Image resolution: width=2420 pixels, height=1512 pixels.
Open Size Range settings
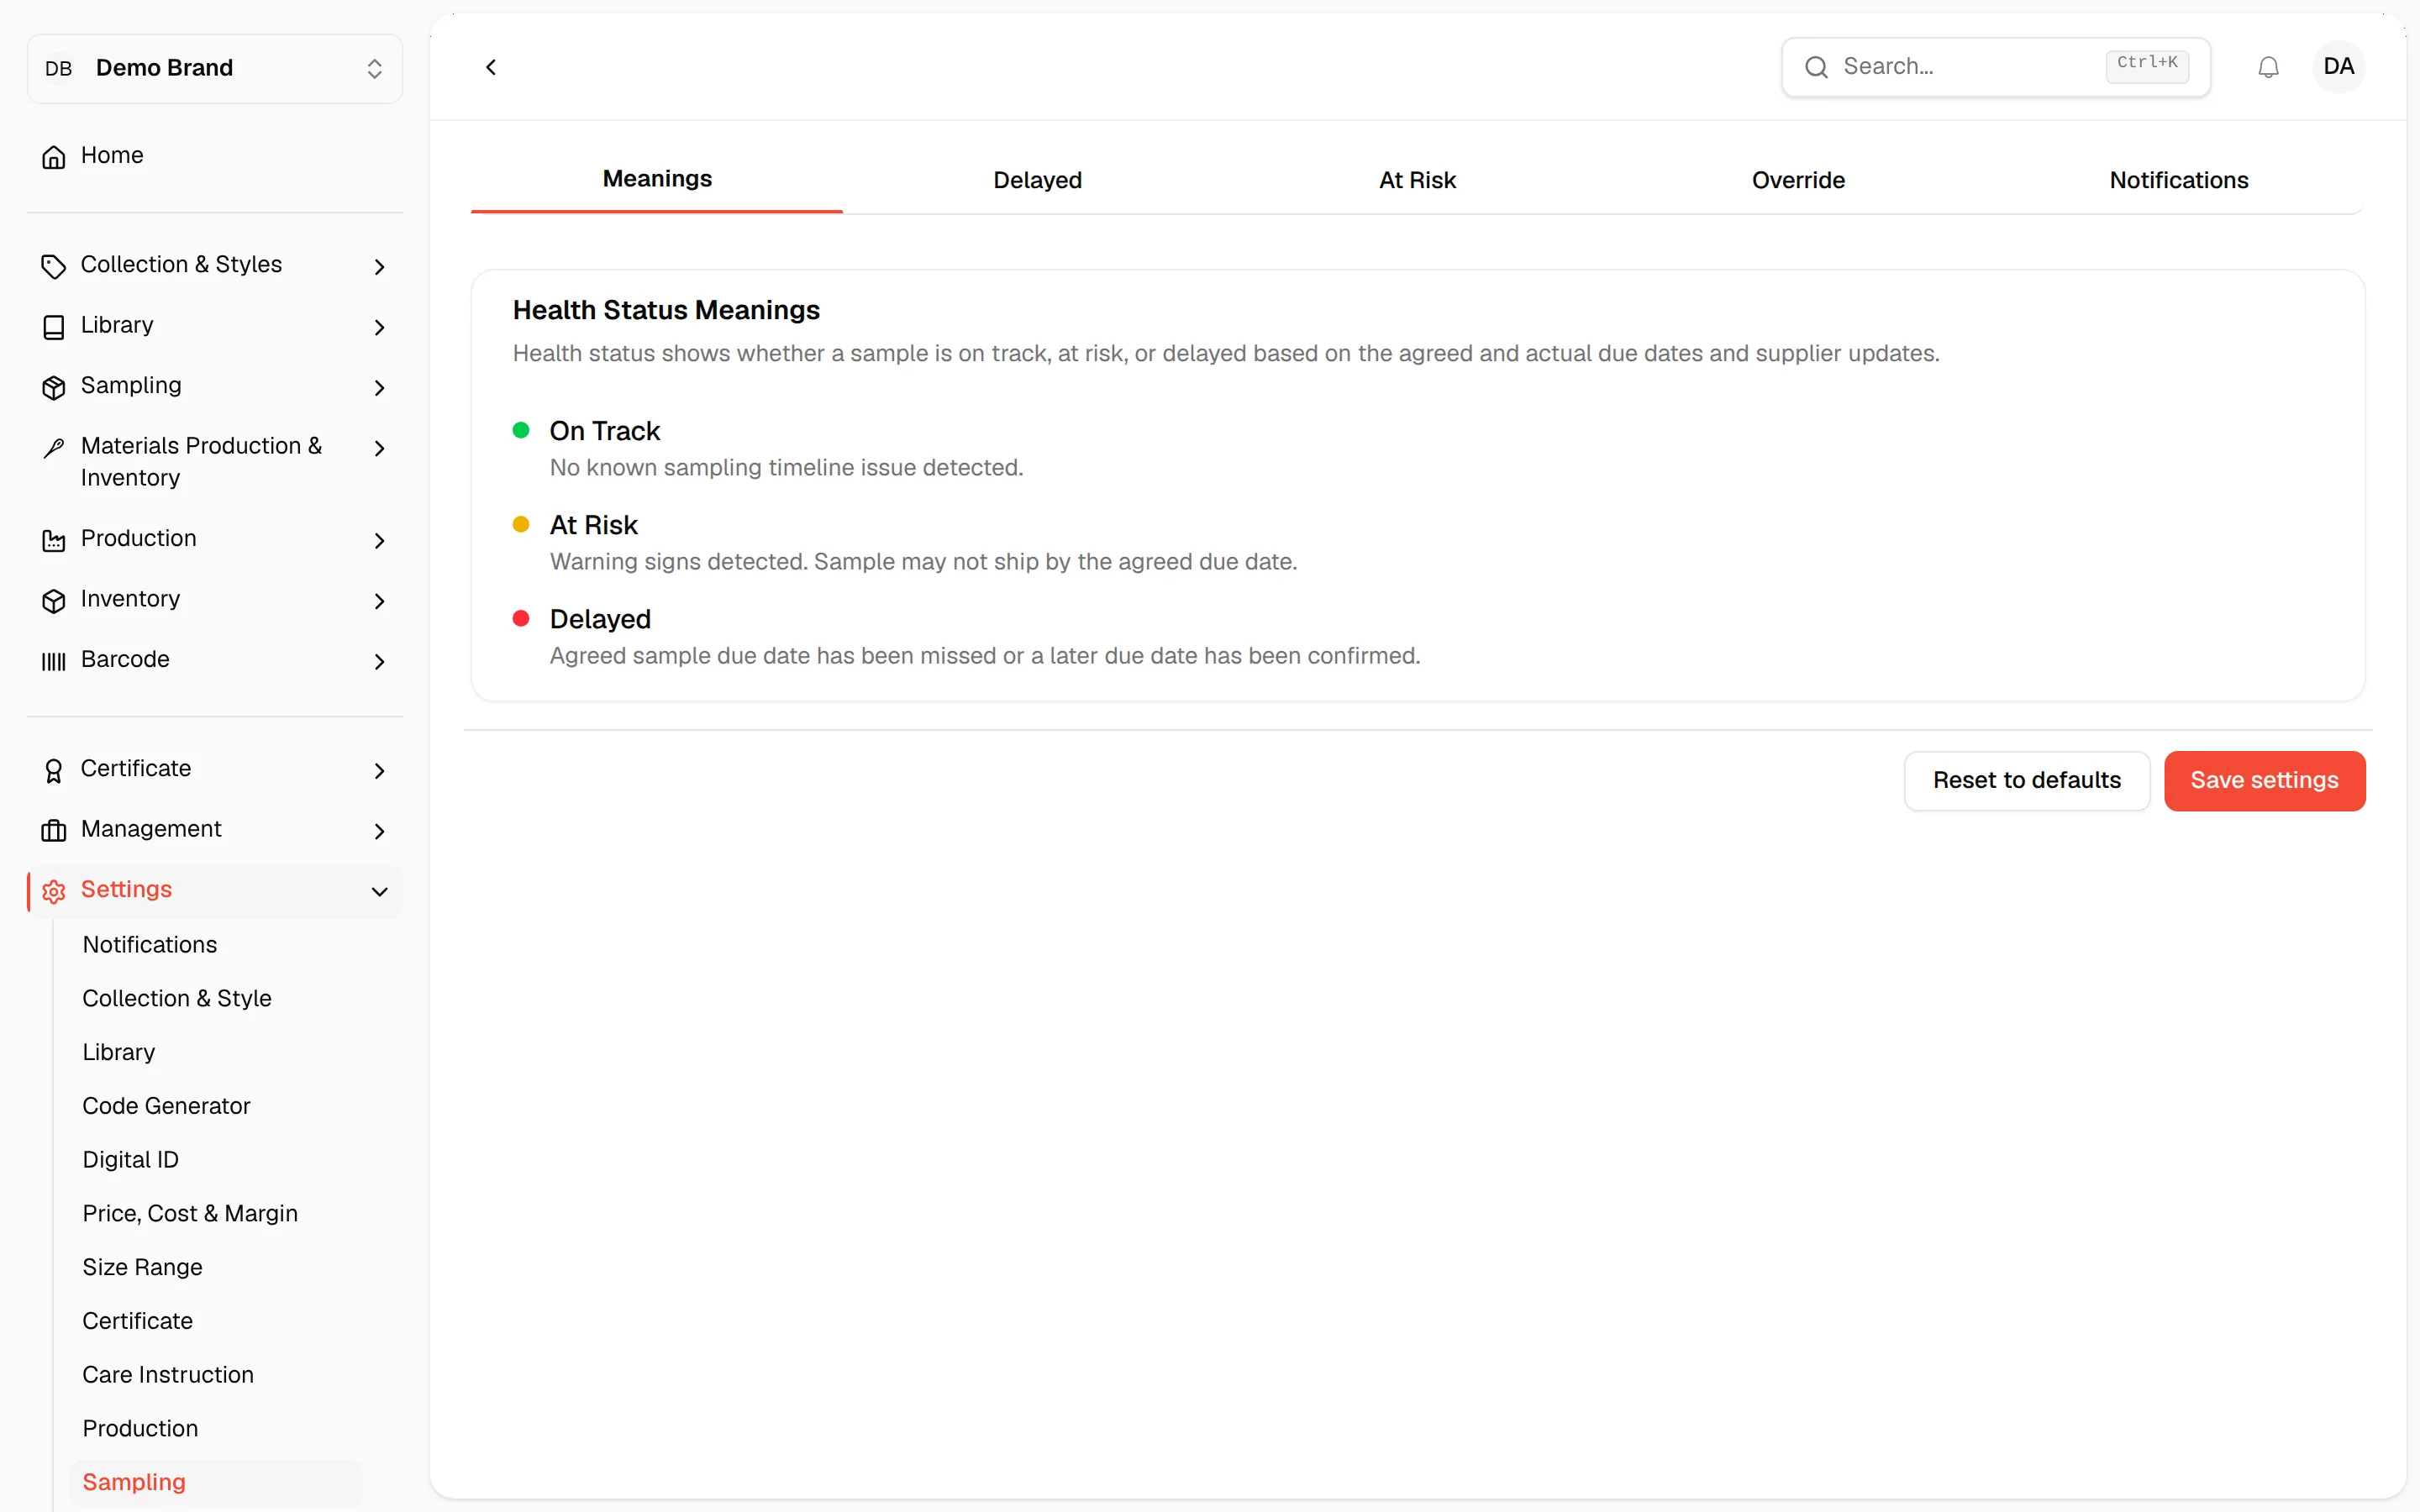tap(143, 1267)
